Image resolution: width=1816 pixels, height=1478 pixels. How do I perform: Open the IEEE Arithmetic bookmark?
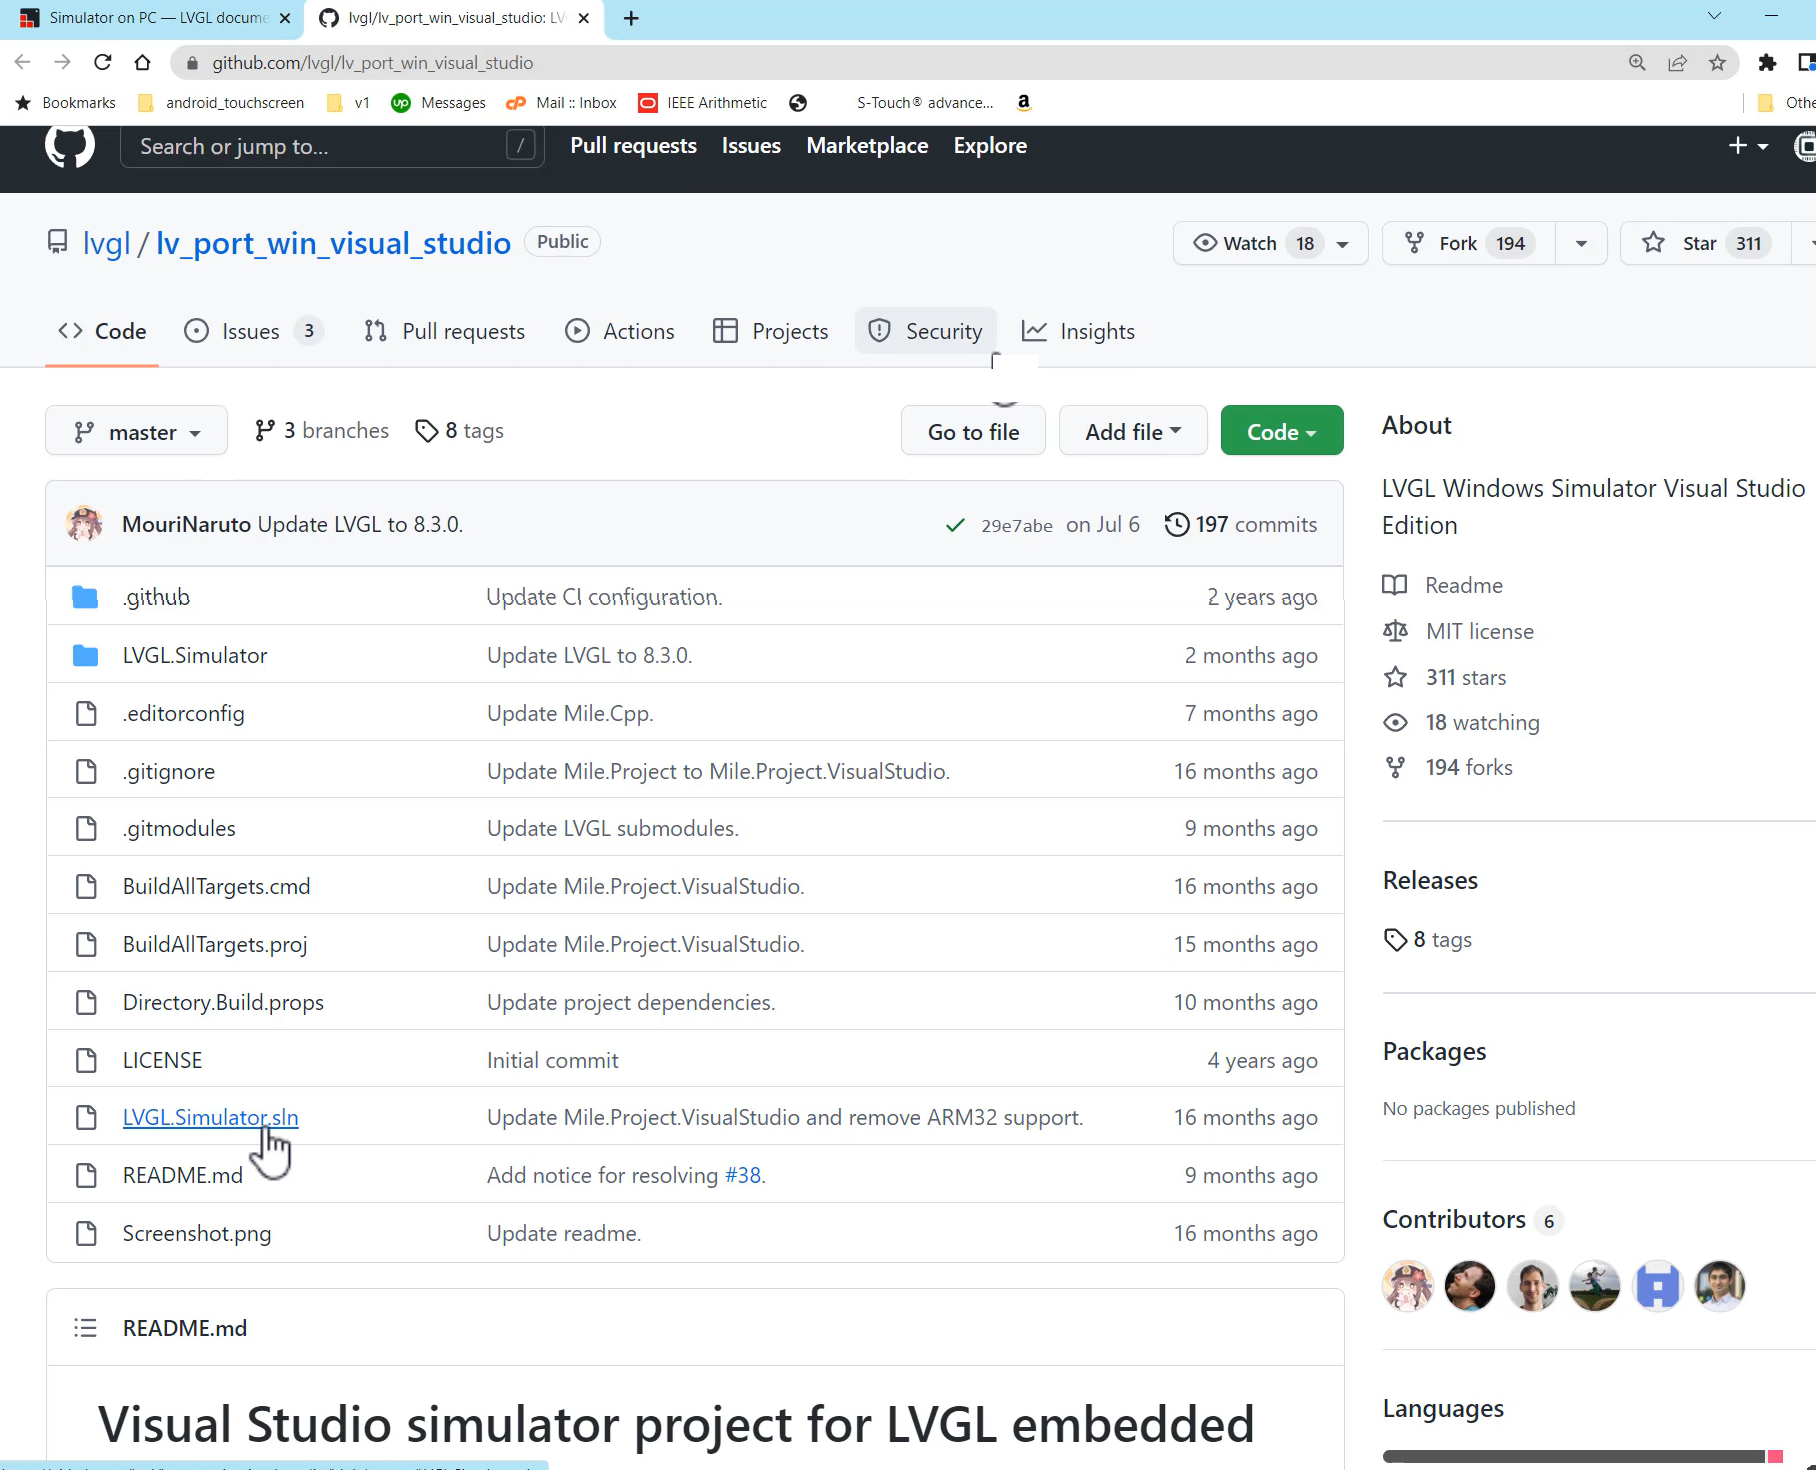pos(703,102)
